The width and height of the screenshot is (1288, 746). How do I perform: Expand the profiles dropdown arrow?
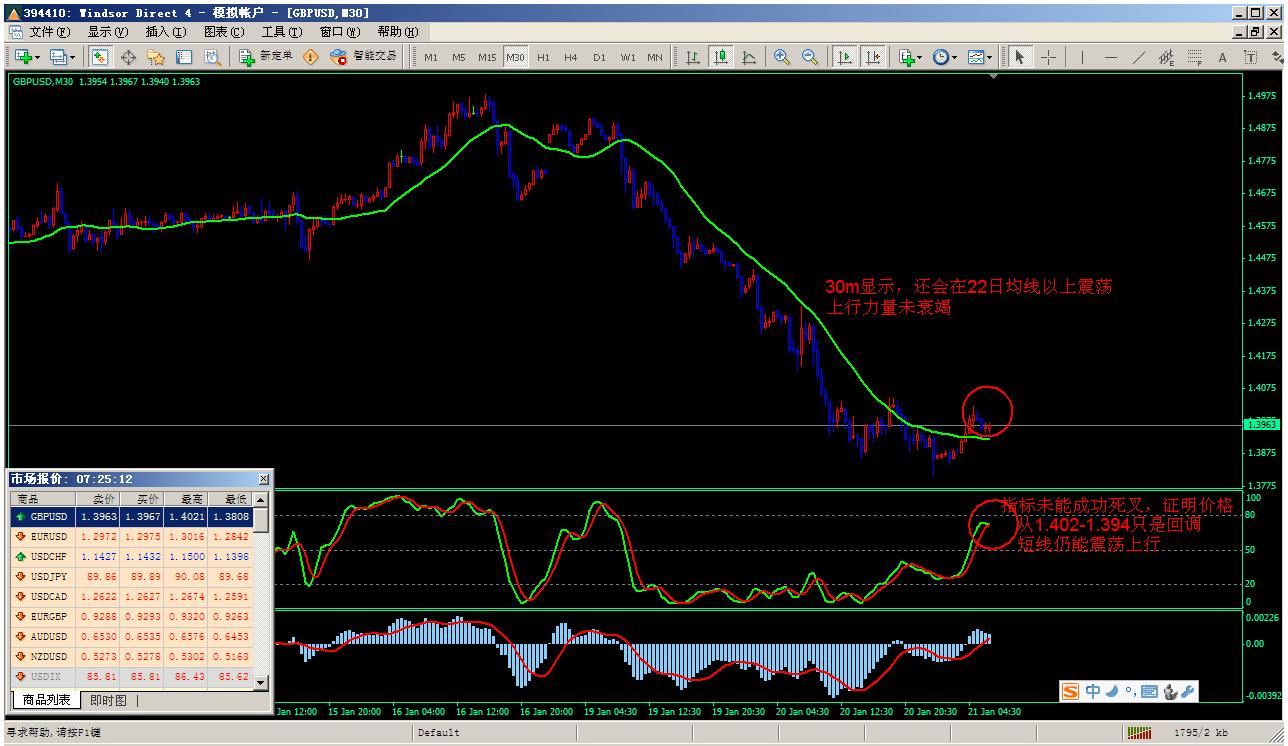(70, 57)
